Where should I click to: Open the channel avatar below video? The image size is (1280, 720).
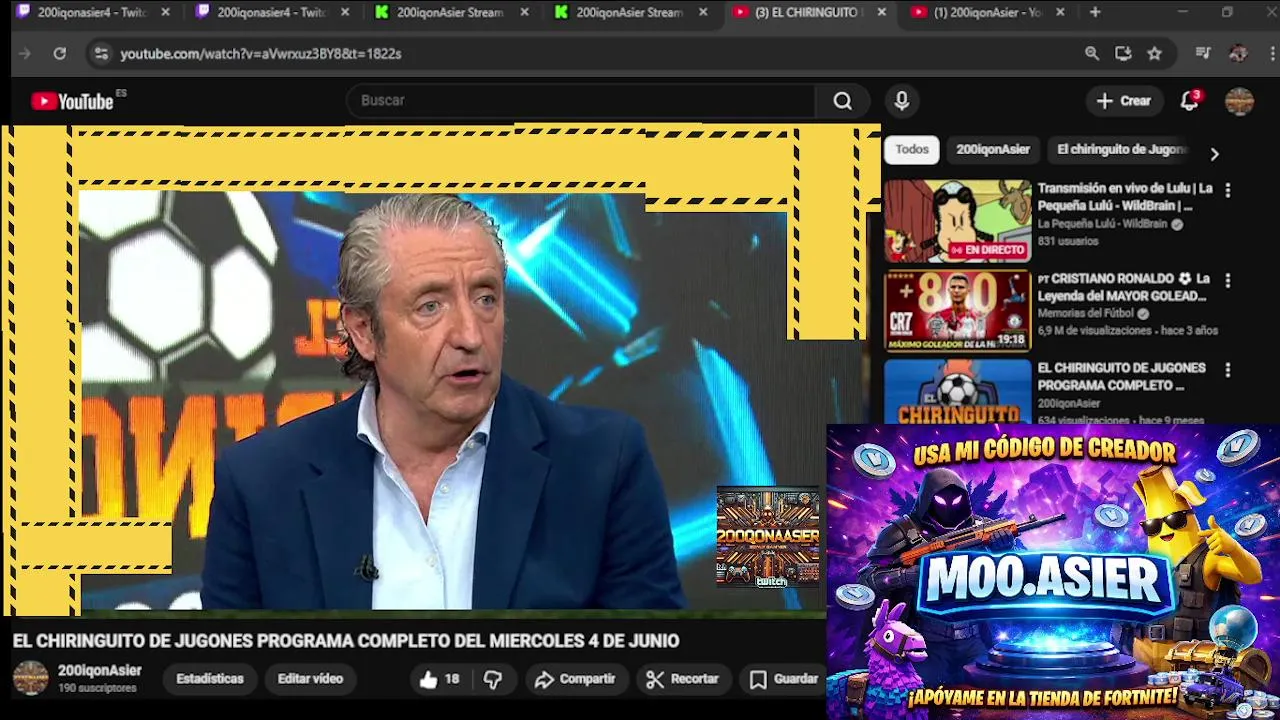[30, 678]
